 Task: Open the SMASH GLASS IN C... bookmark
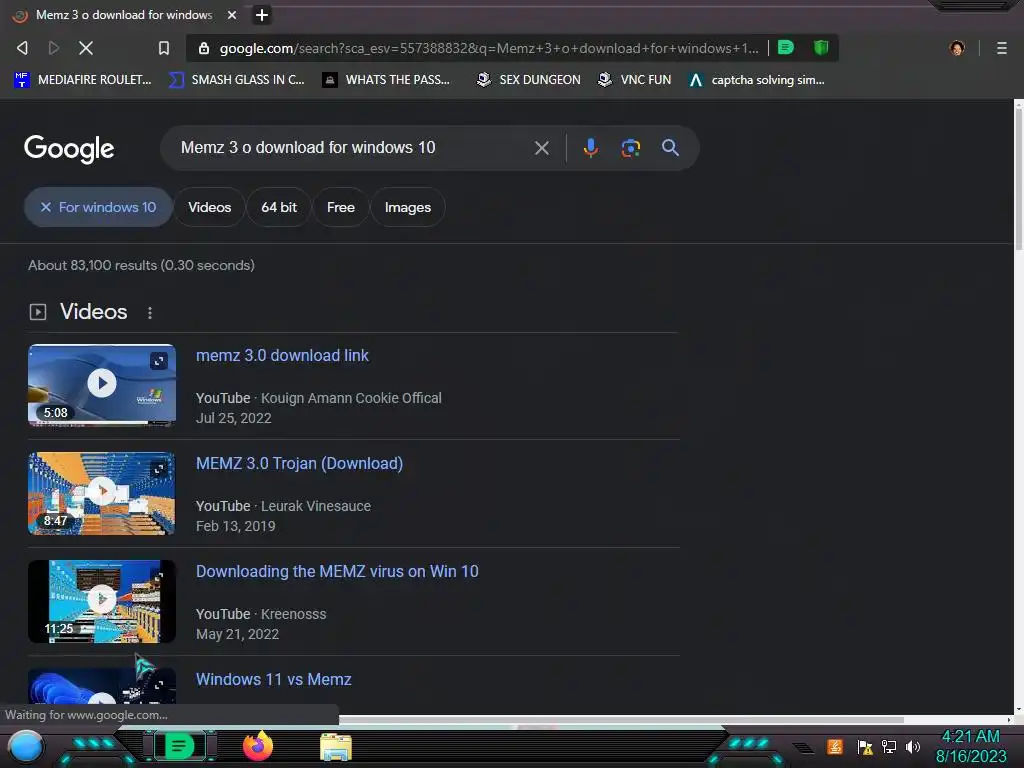tap(236, 80)
